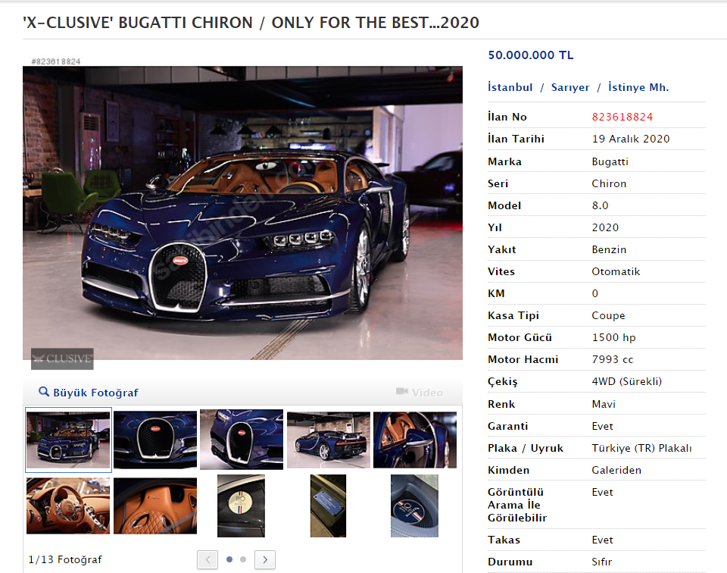Open the İstinye Mh. neighborhood link
The width and height of the screenshot is (727, 573).
pyautogui.click(x=638, y=87)
